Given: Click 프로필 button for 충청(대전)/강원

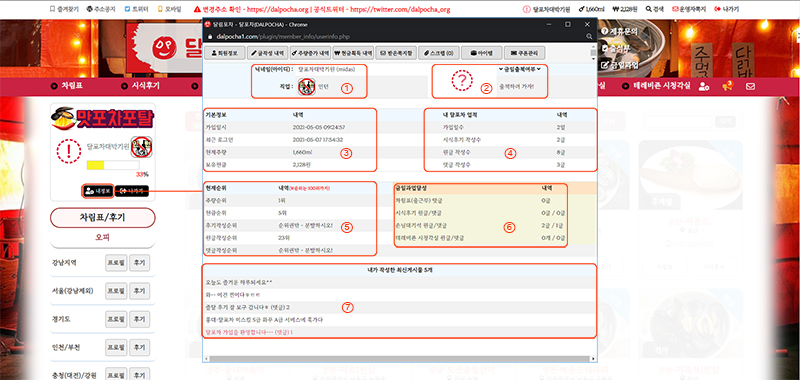Looking at the screenshot, I should coord(116,375).
